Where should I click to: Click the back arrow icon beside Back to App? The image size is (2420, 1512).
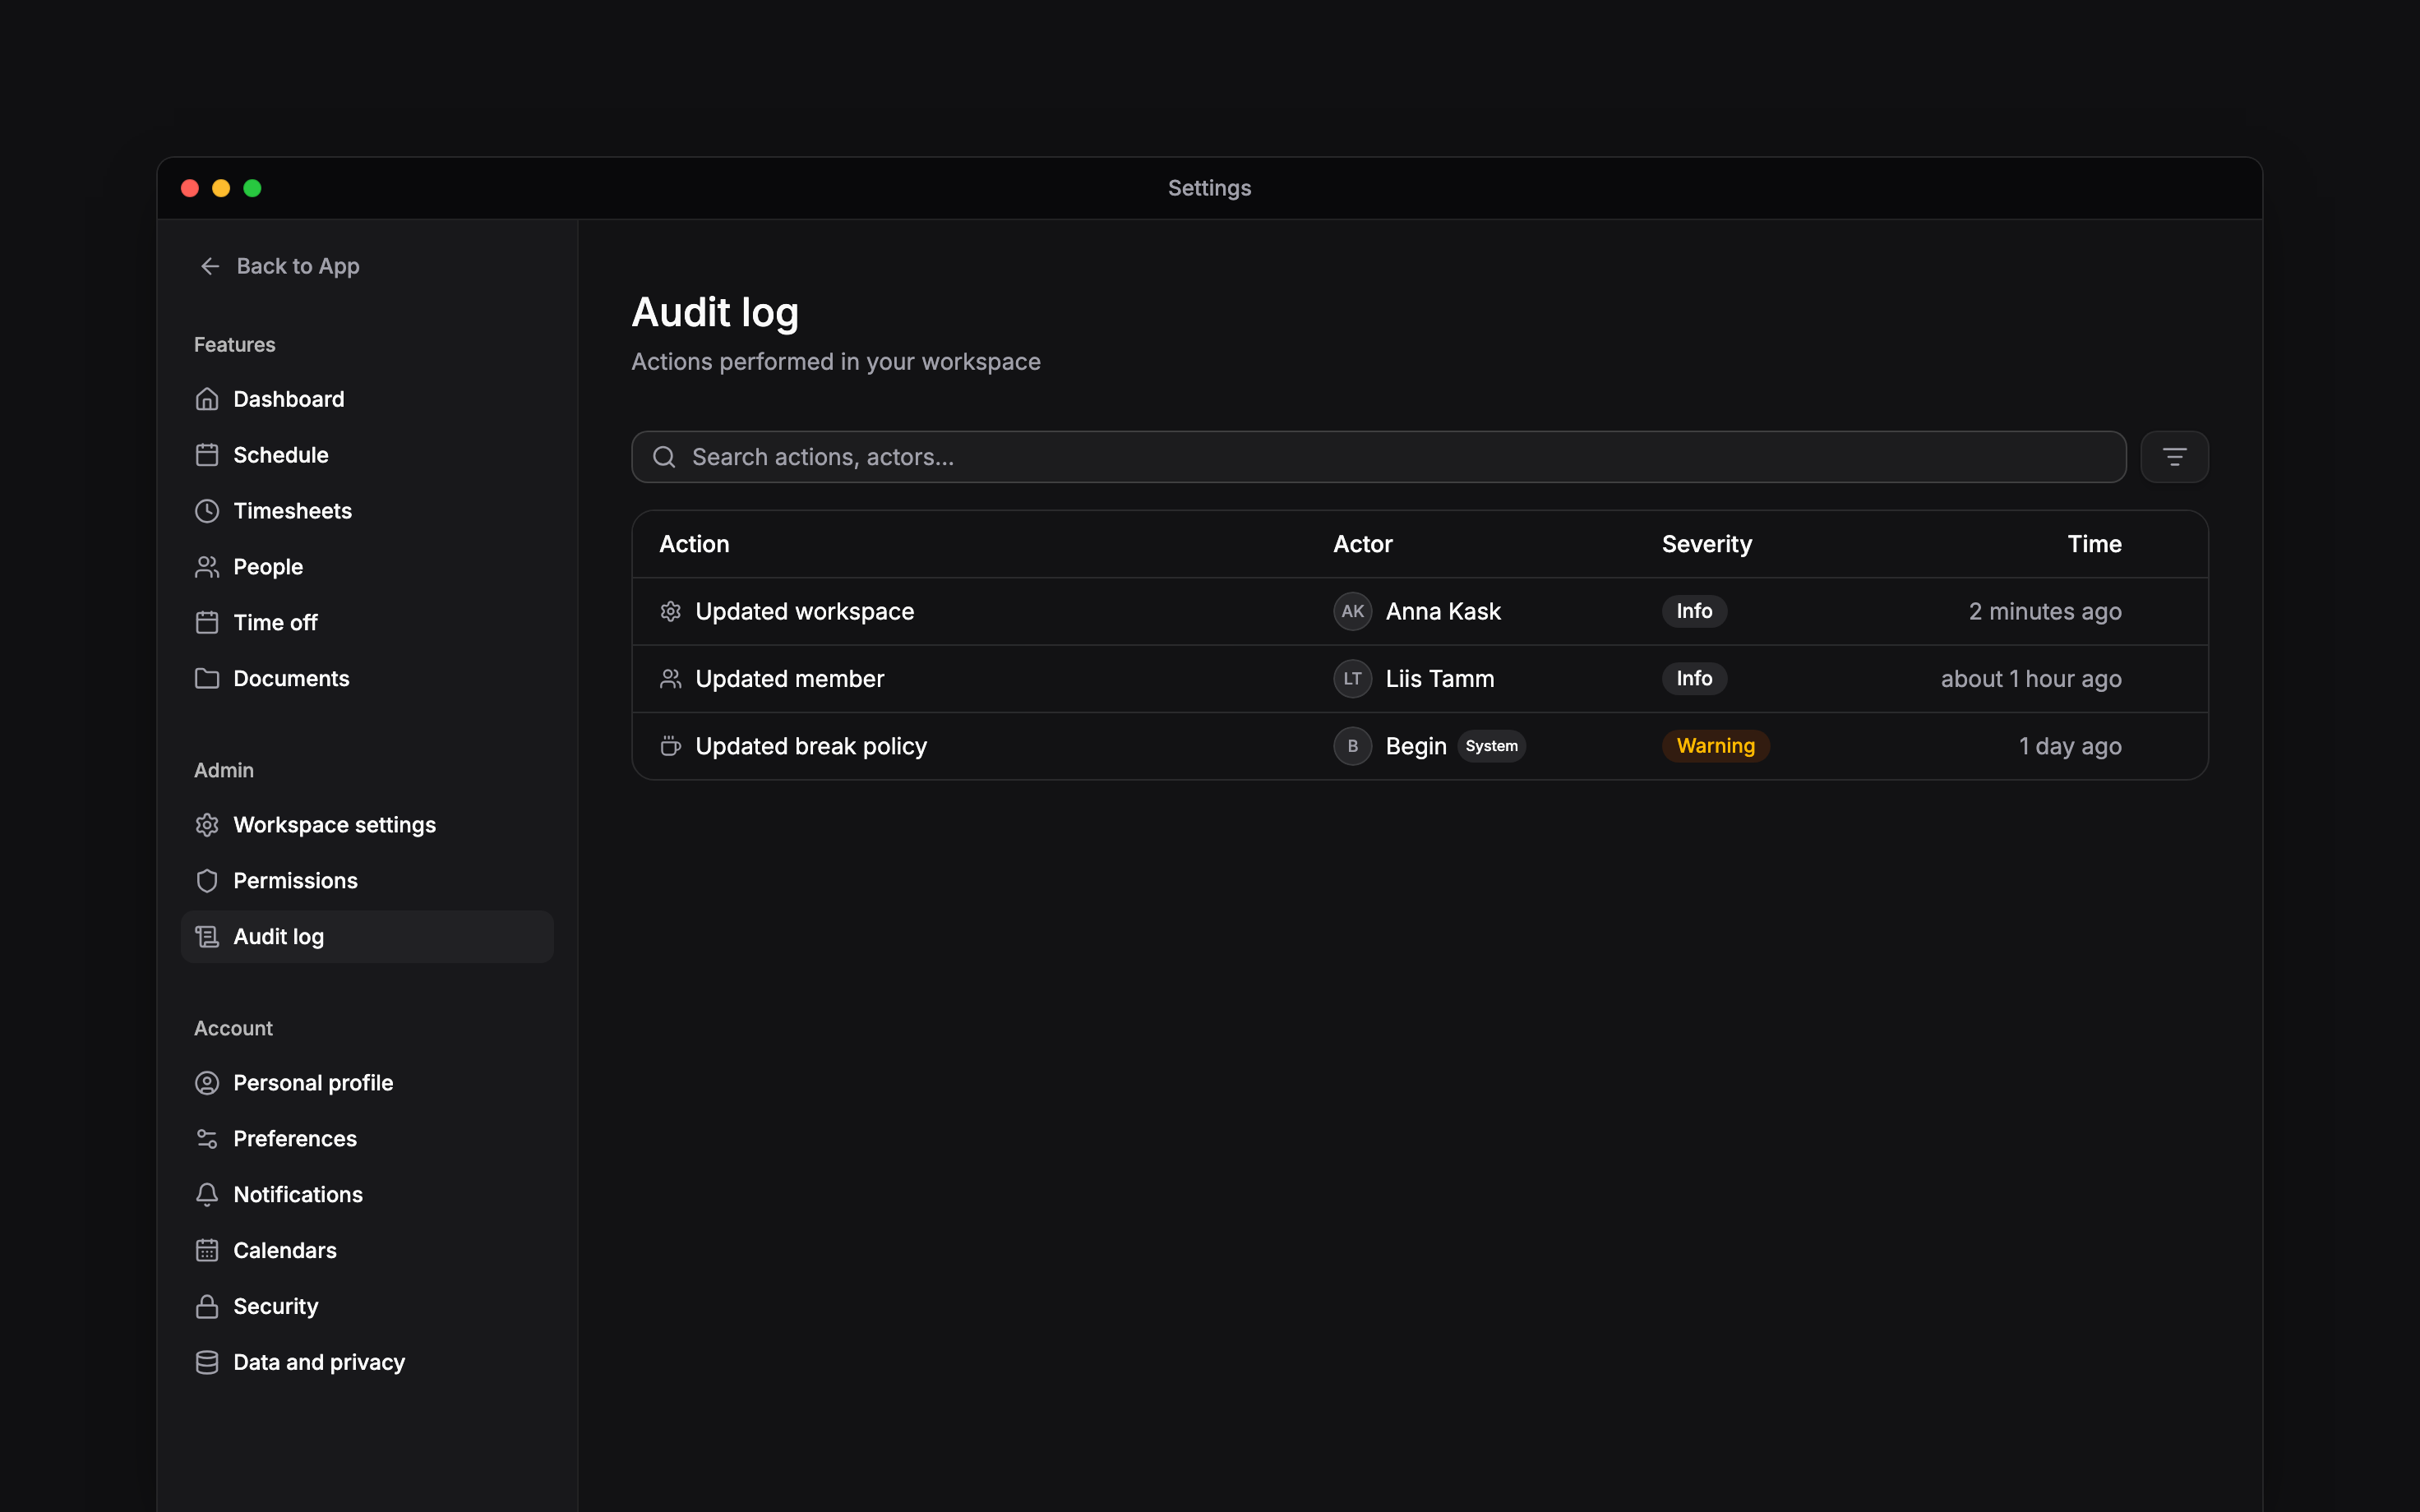pos(210,266)
